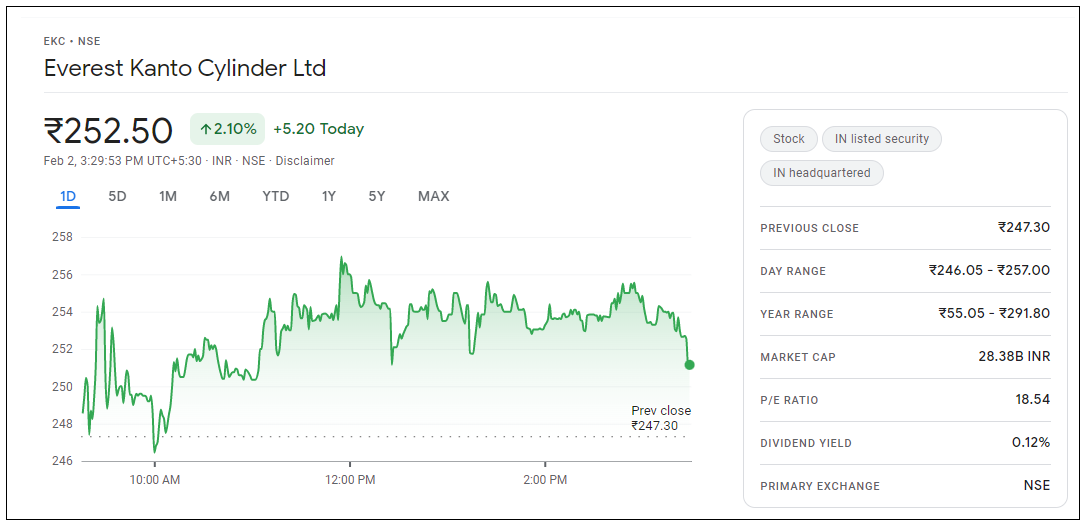Click the Market Cap value 28.38B INR
The image size is (1086, 524).
tap(1013, 356)
